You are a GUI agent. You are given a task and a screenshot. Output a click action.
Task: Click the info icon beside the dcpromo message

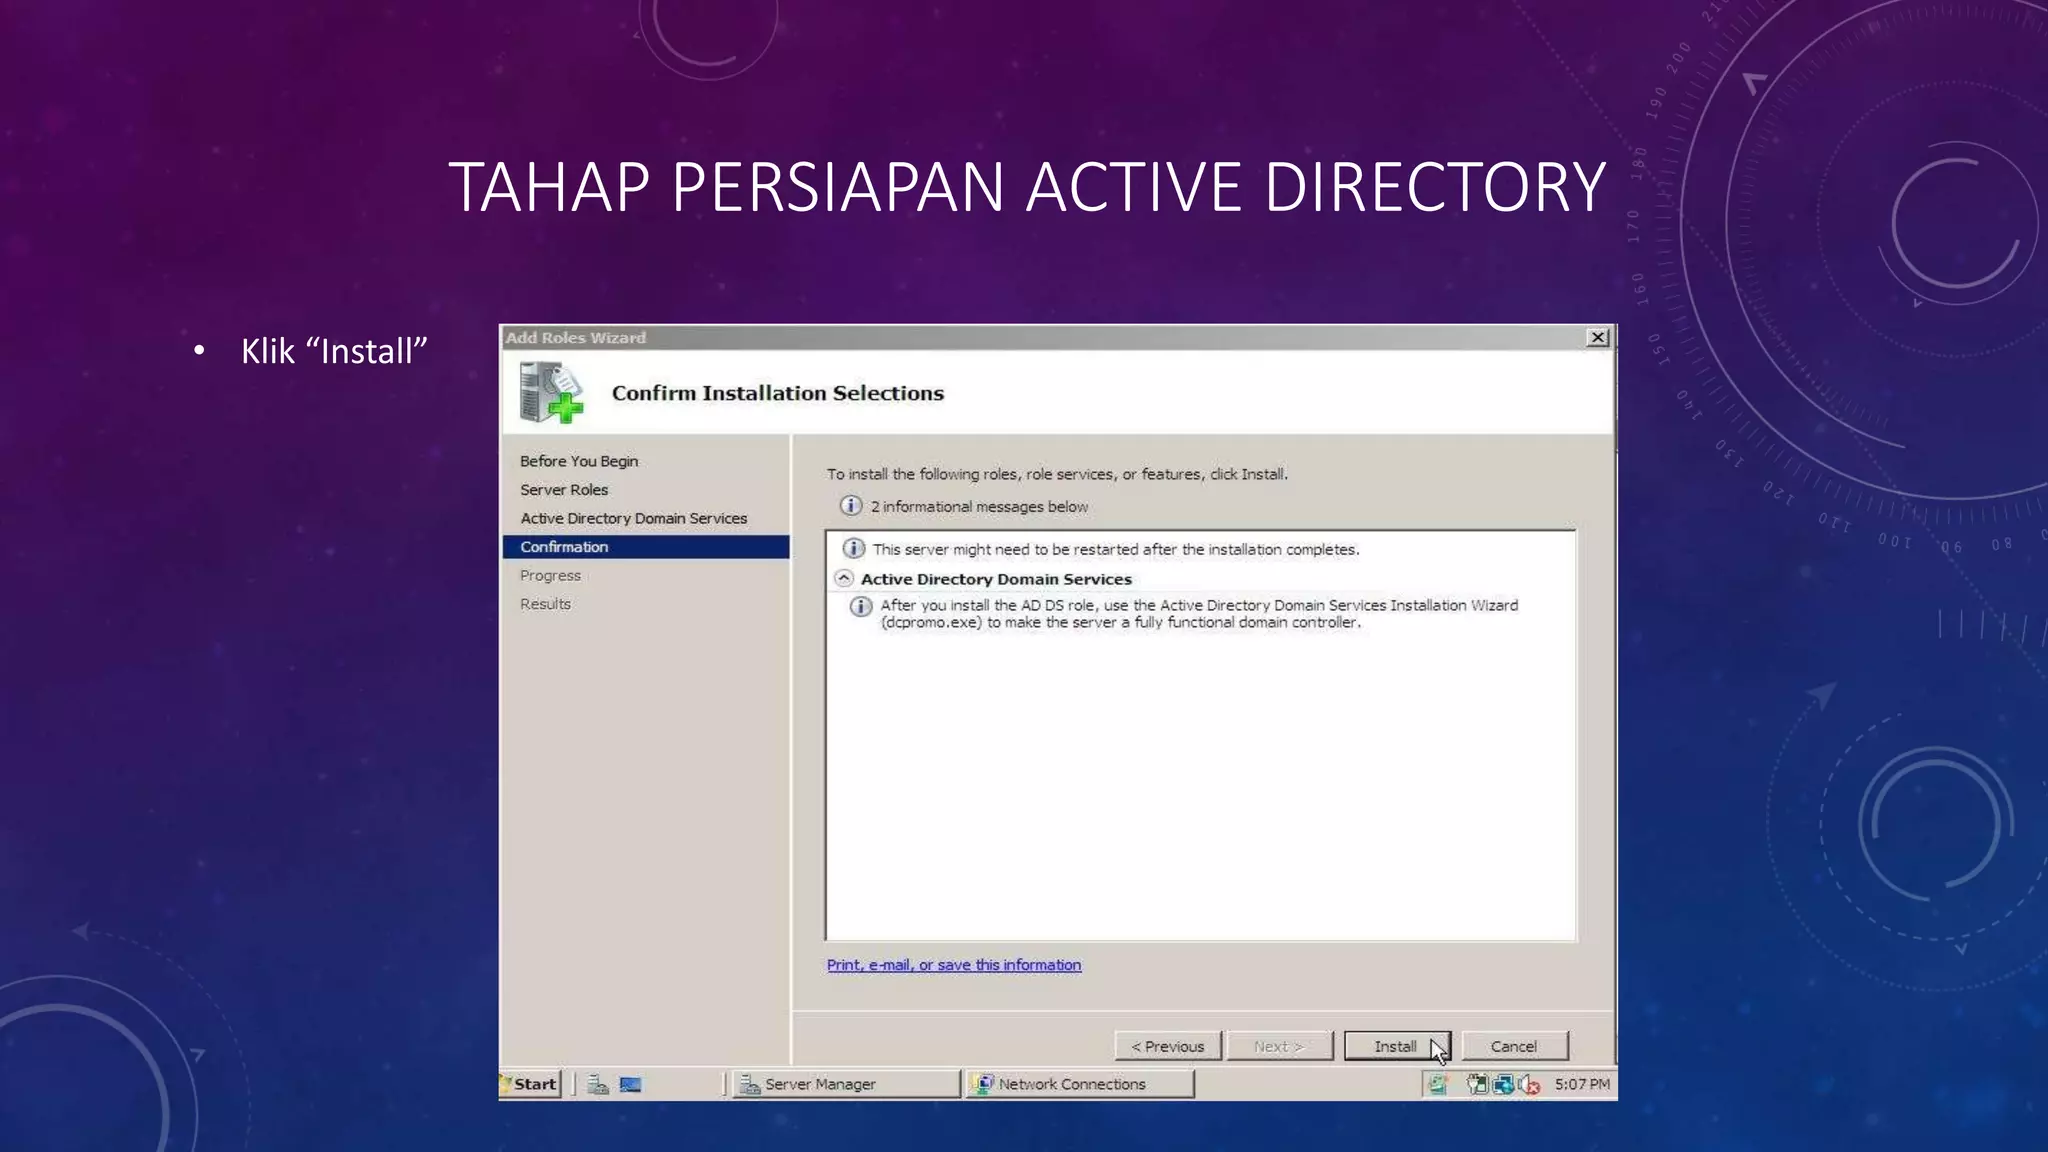861,607
